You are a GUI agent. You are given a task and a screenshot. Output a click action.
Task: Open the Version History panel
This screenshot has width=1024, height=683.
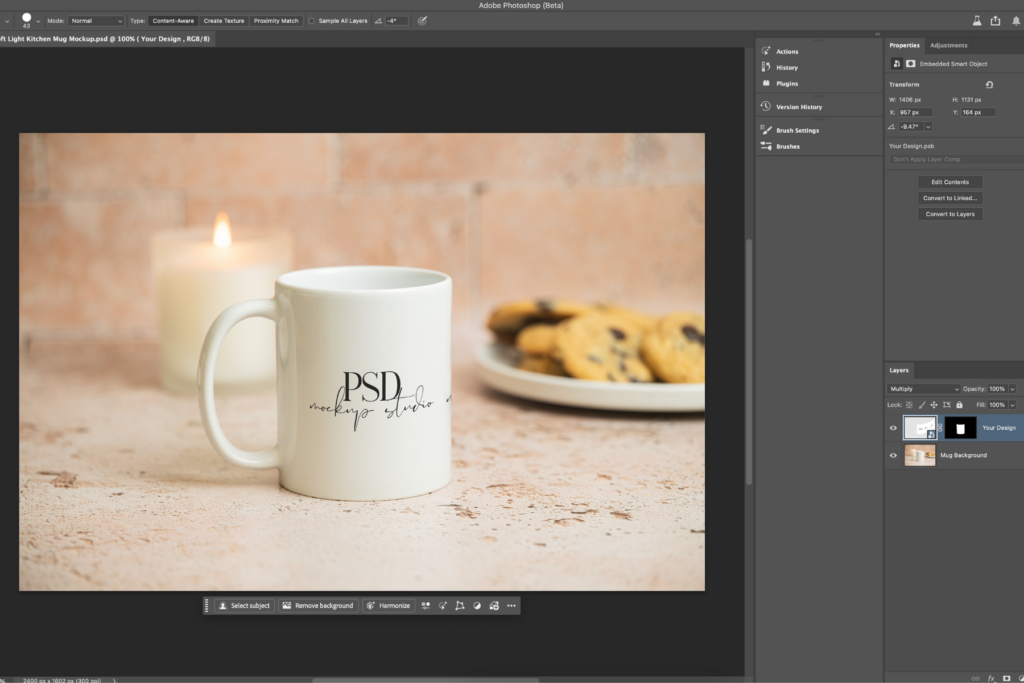click(x=765, y=106)
